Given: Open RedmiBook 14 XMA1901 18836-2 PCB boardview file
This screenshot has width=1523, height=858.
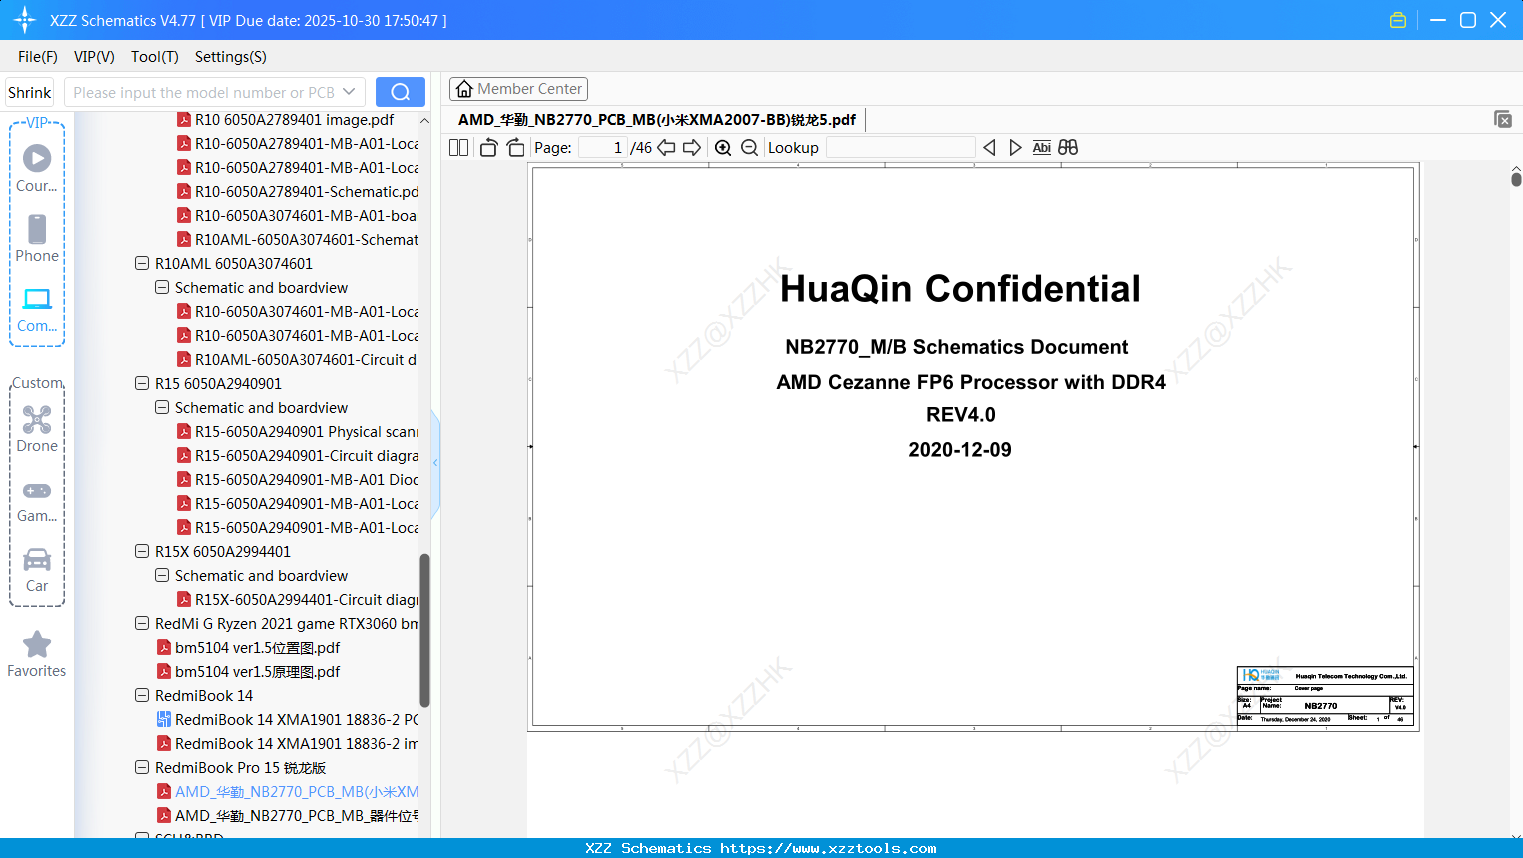Looking at the screenshot, I should [x=288, y=720].
